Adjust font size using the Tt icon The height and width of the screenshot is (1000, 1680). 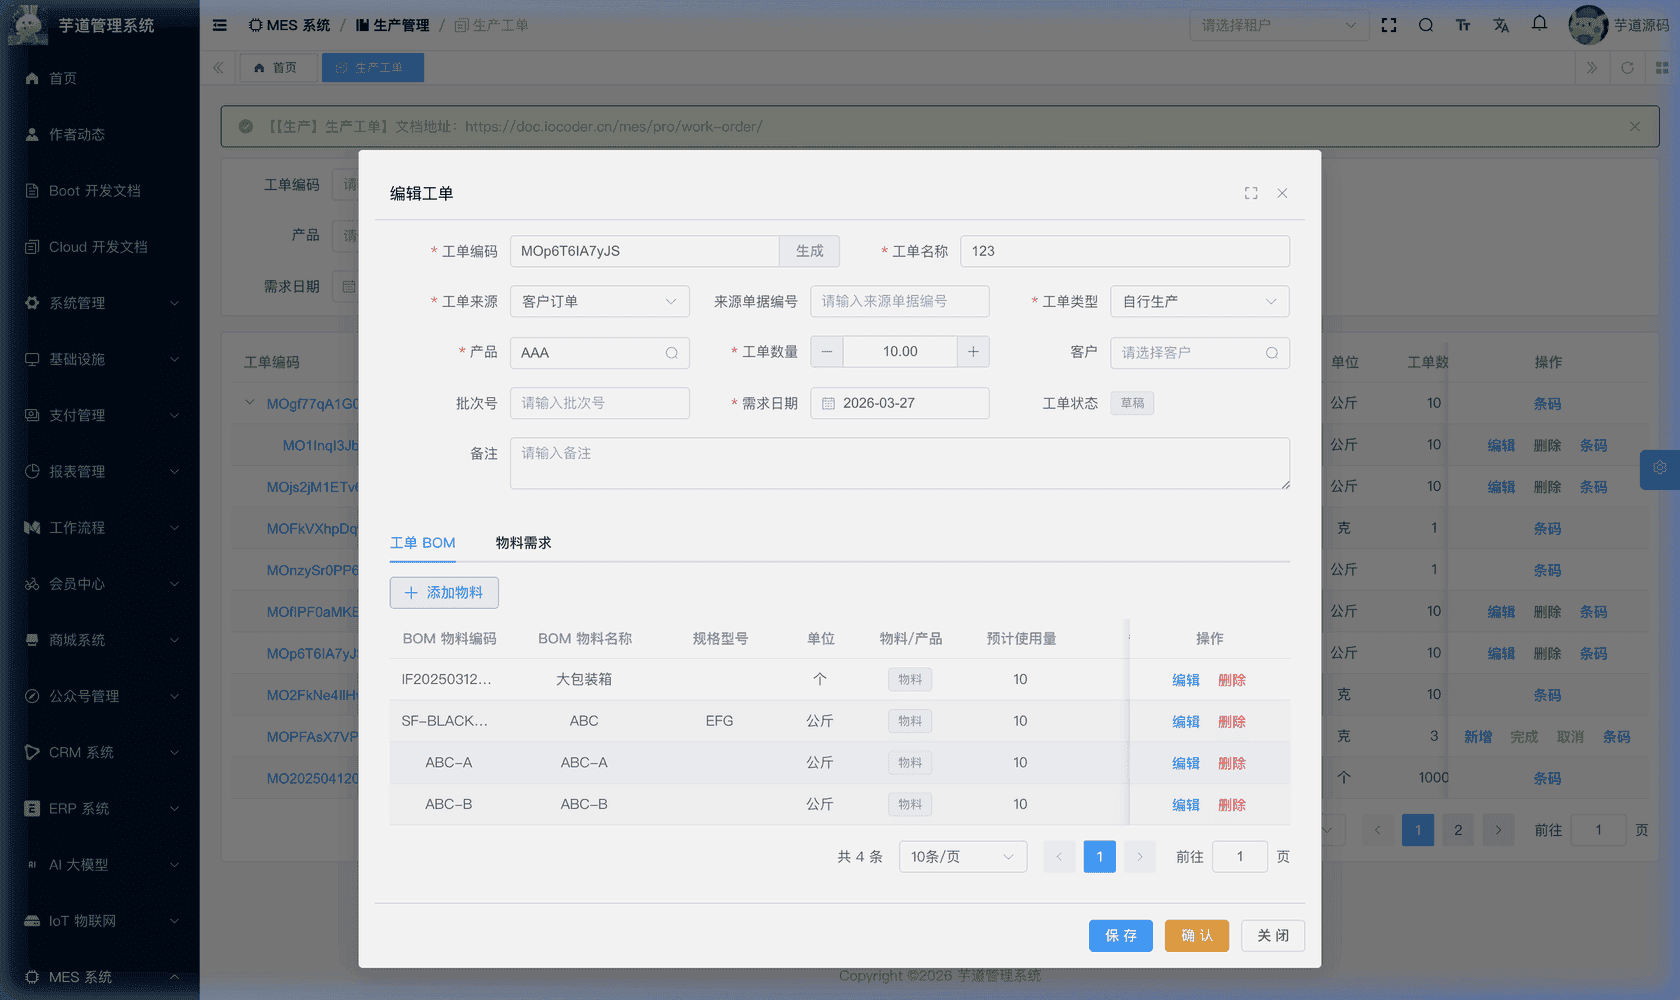pos(1463,25)
